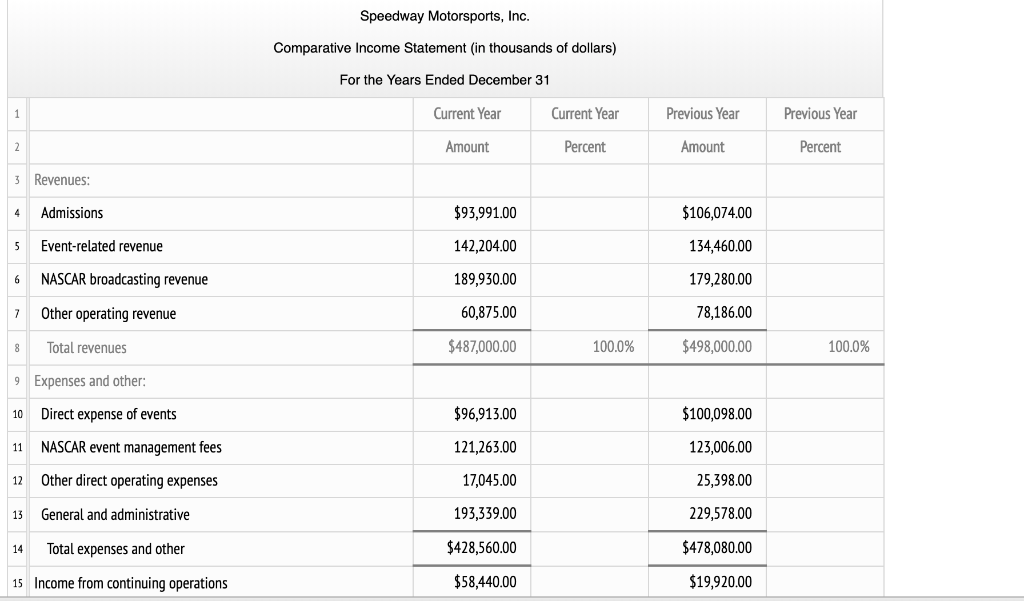1024x601 pixels.
Task: Select the Other direct operating expenses $25,398.00 cell
Action: [x=707, y=481]
